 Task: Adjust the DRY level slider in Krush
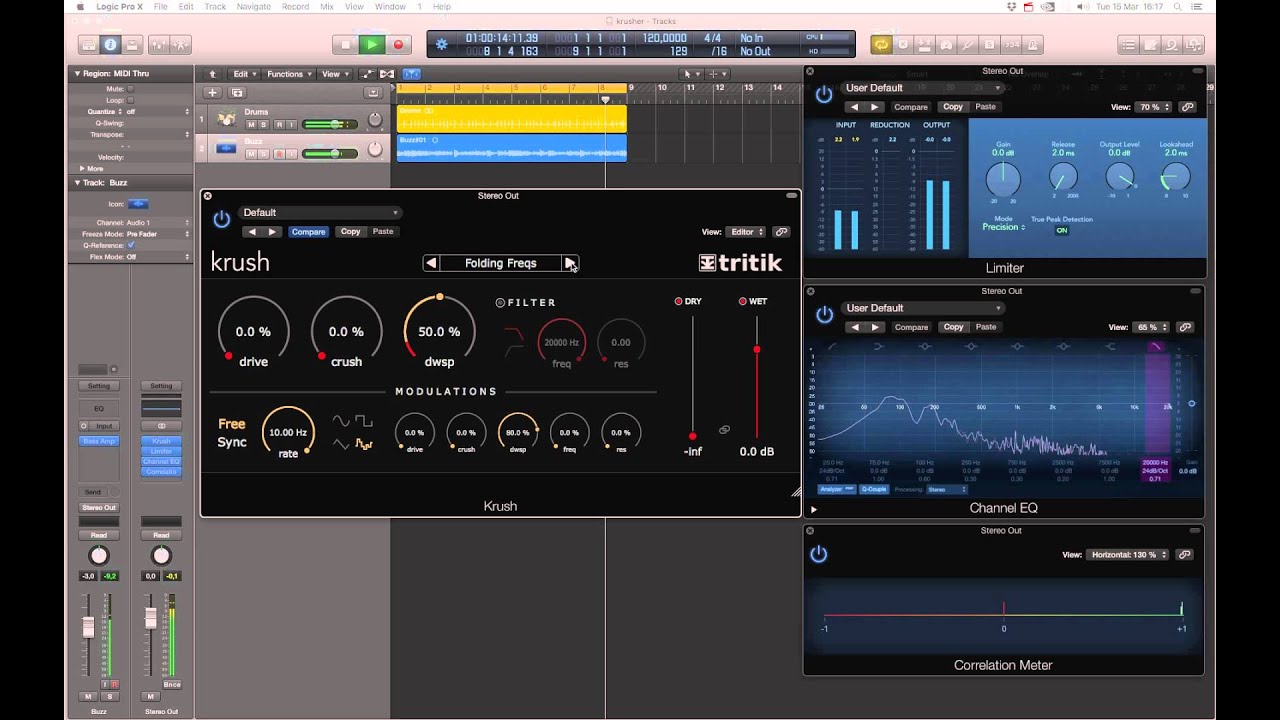pyautogui.click(x=692, y=377)
